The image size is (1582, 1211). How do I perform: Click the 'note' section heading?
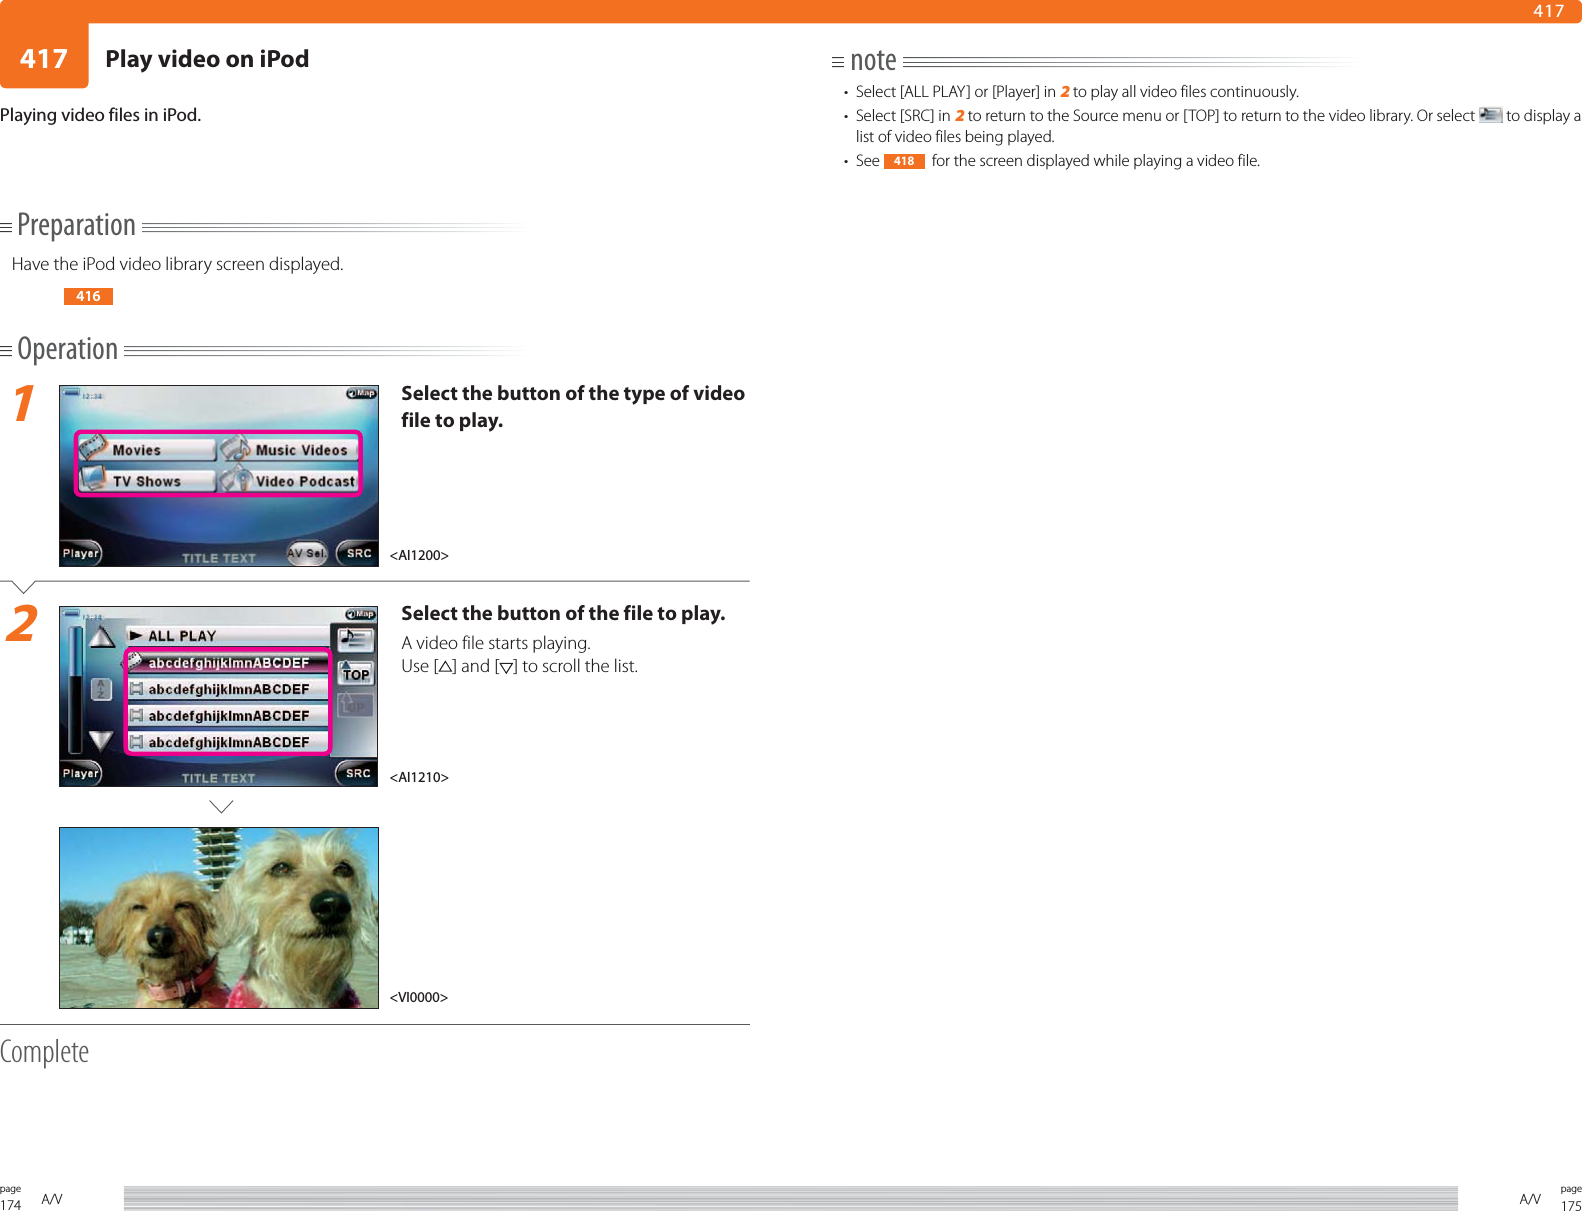[873, 61]
